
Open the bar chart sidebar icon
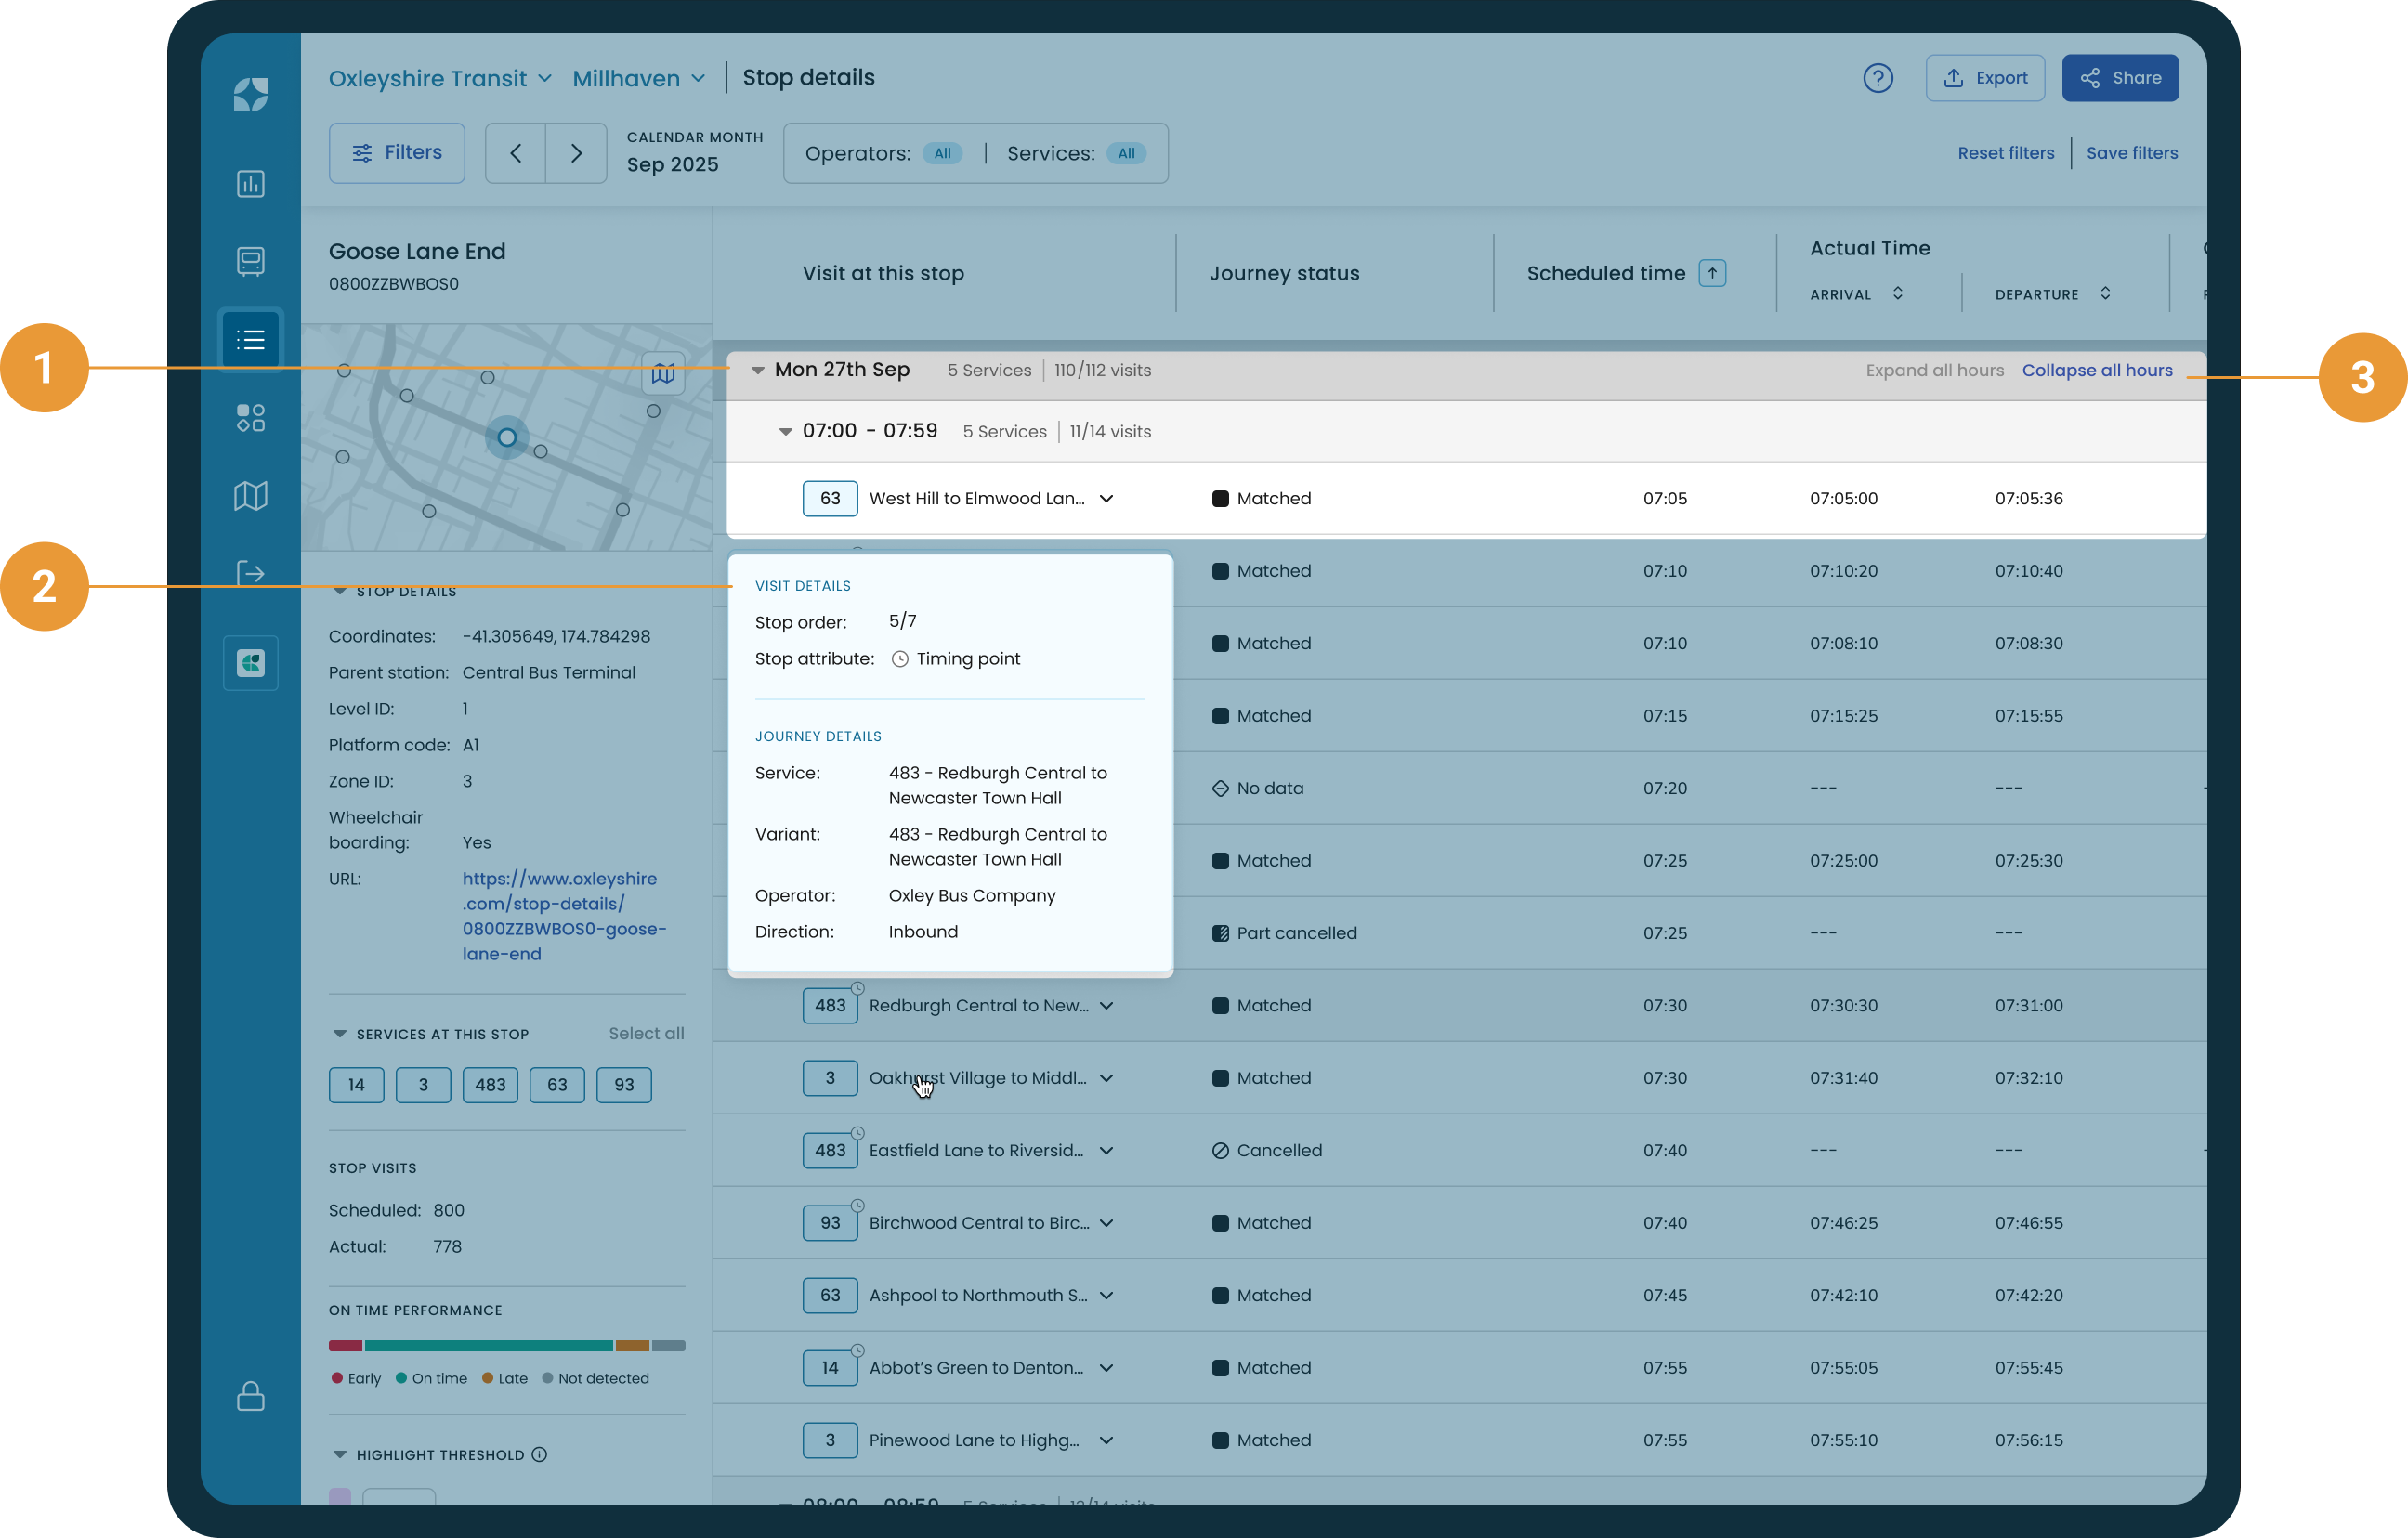click(250, 184)
